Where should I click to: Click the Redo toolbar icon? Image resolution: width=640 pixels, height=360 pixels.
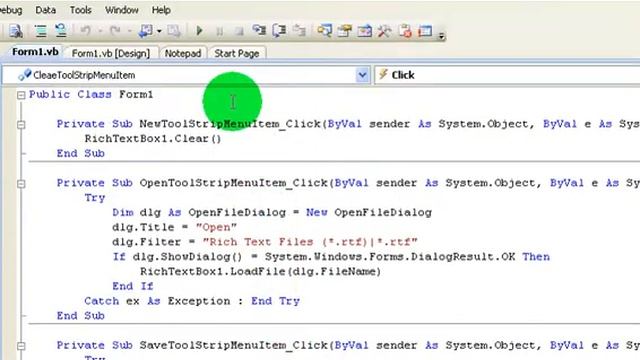click(115, 31)
